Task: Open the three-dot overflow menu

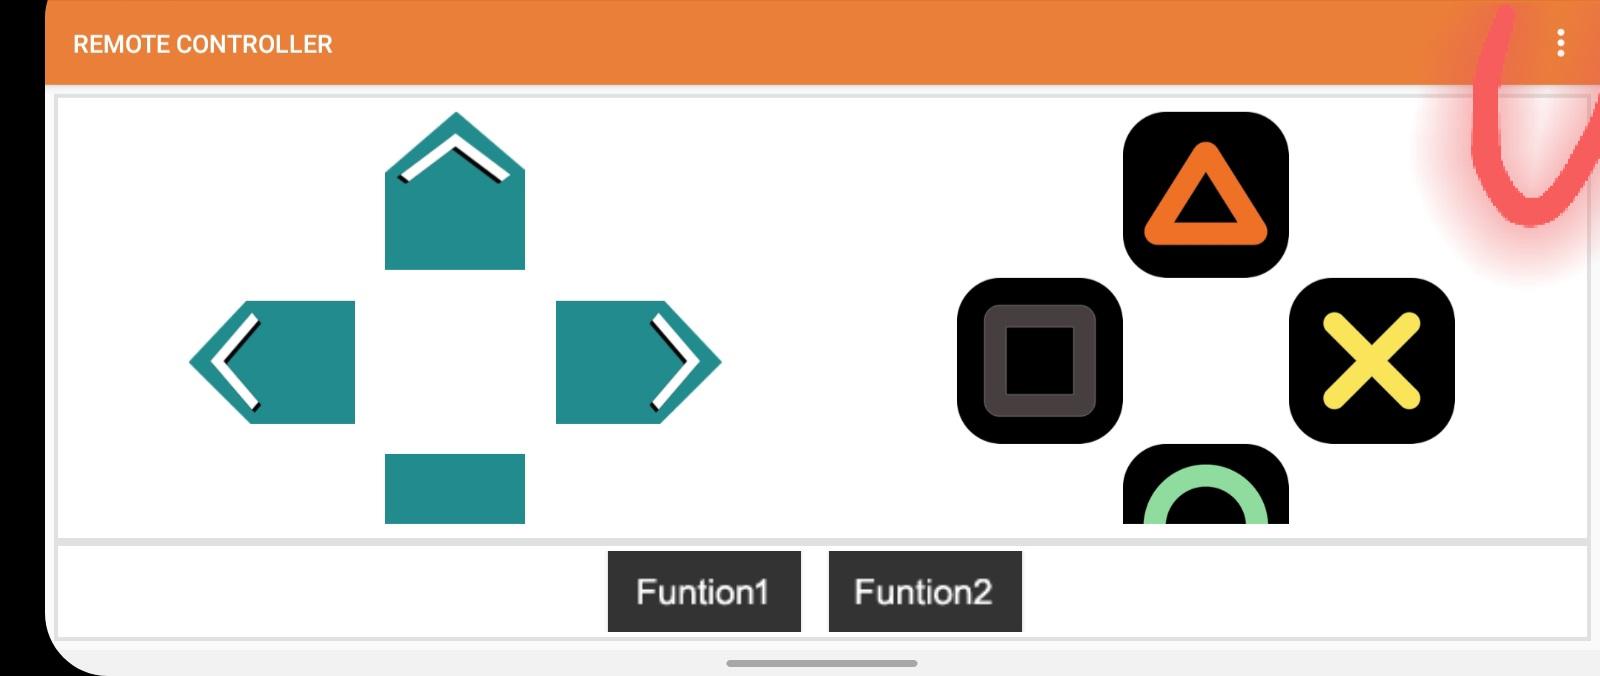Action: (x=1560, y=43)
